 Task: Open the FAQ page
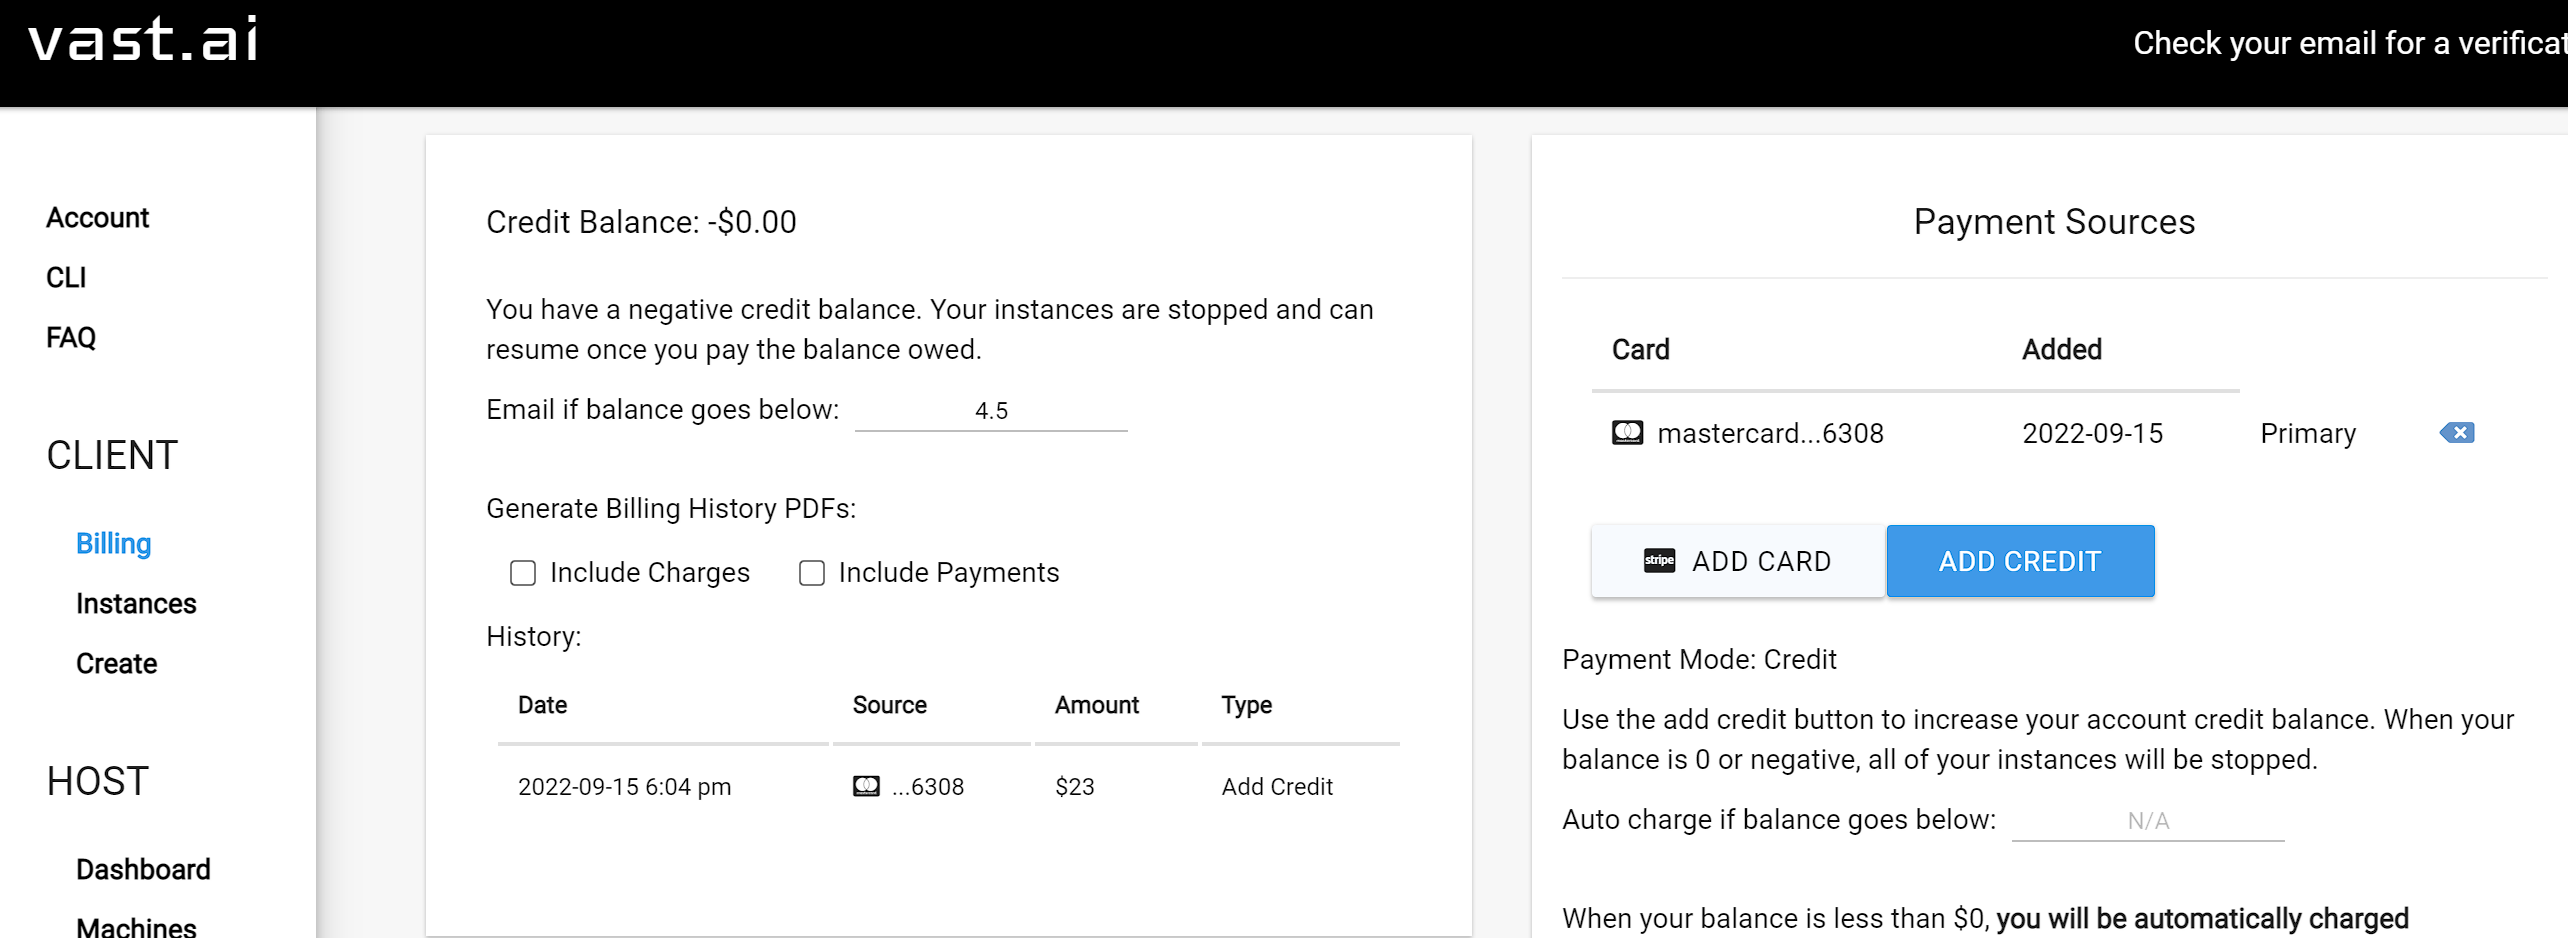(x=71, y=338)
